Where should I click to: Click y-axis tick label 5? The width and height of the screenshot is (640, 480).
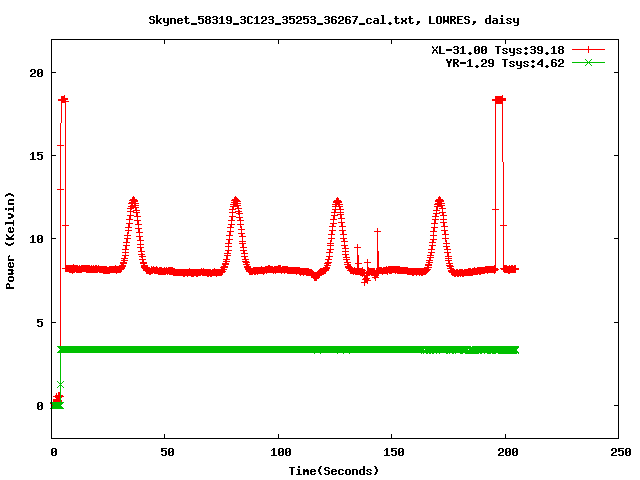pyautogui.click(x=40, y=323)
